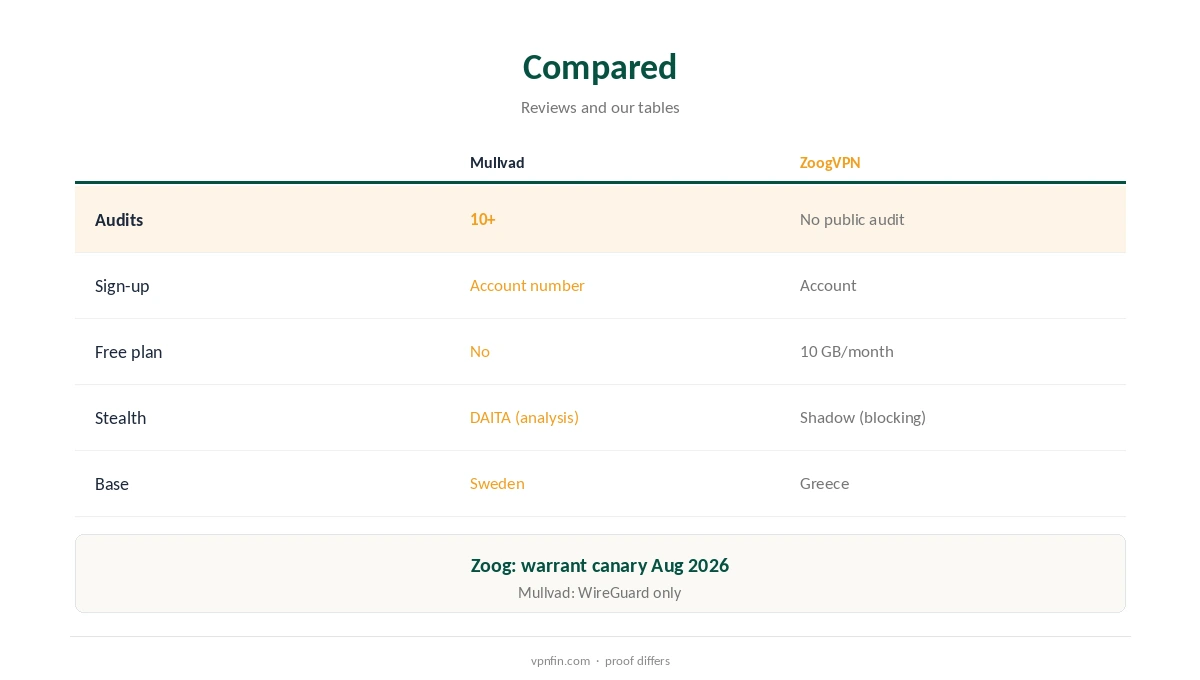The height and width of the screenshot is (680, 1200).
Task: Click the "DAITA (analysis)" cell
Action: [x=524, y=417]
